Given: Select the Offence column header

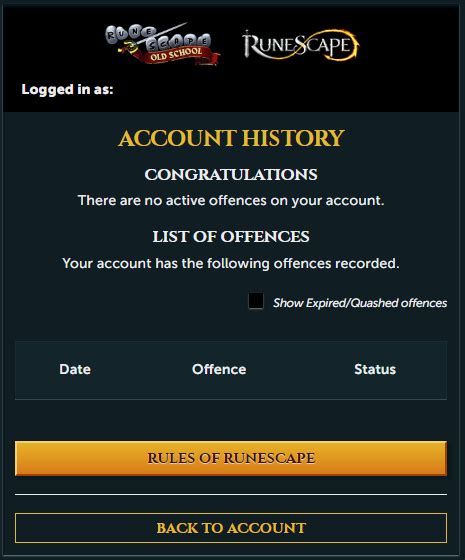Looking at the screenshot, I should [219, 369].
